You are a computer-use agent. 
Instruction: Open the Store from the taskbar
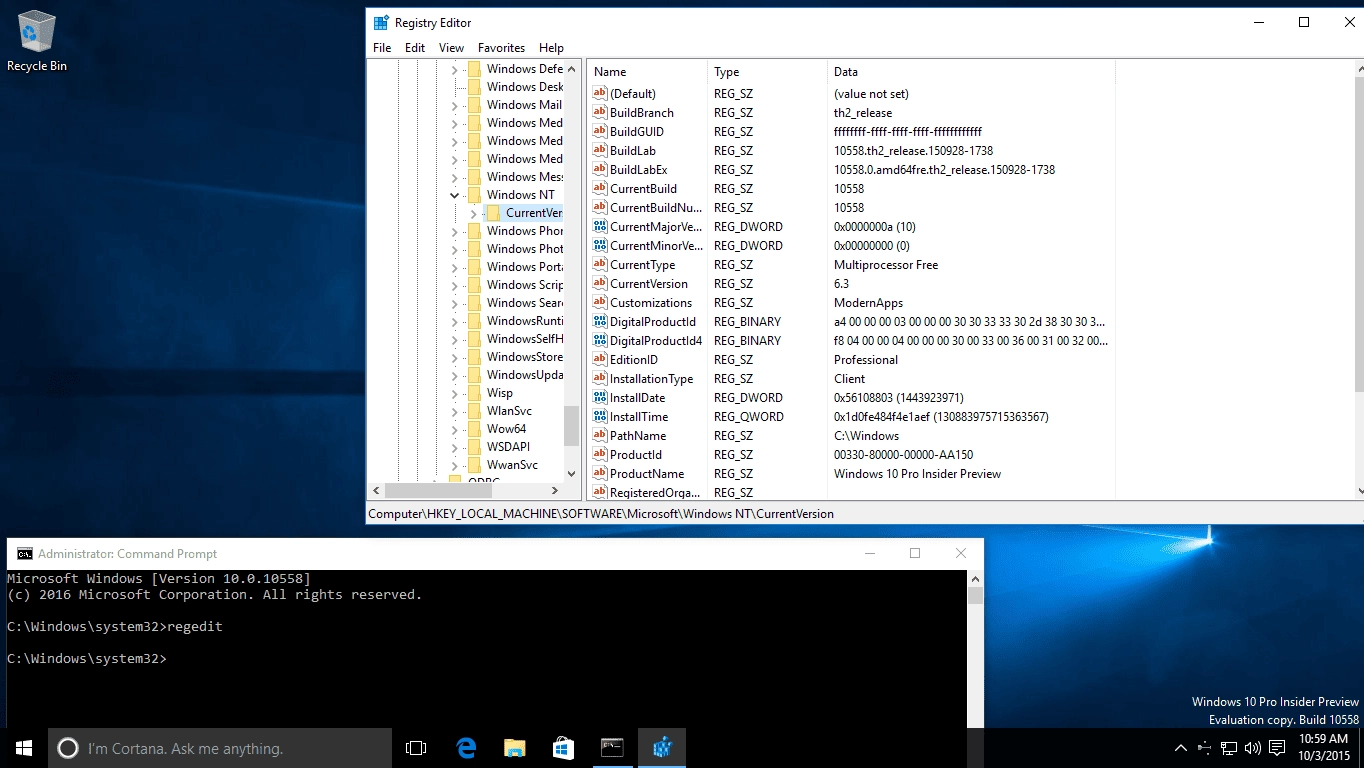point(563,748)
